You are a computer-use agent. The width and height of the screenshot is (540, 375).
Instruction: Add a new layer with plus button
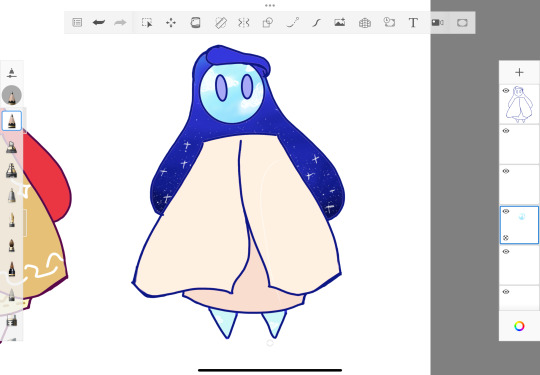[519, 72]
